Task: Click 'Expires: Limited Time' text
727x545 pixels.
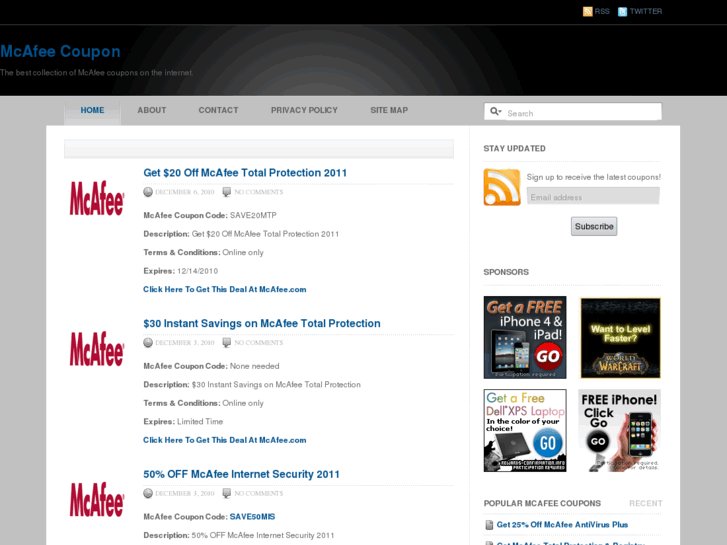Action: point(183,422)
